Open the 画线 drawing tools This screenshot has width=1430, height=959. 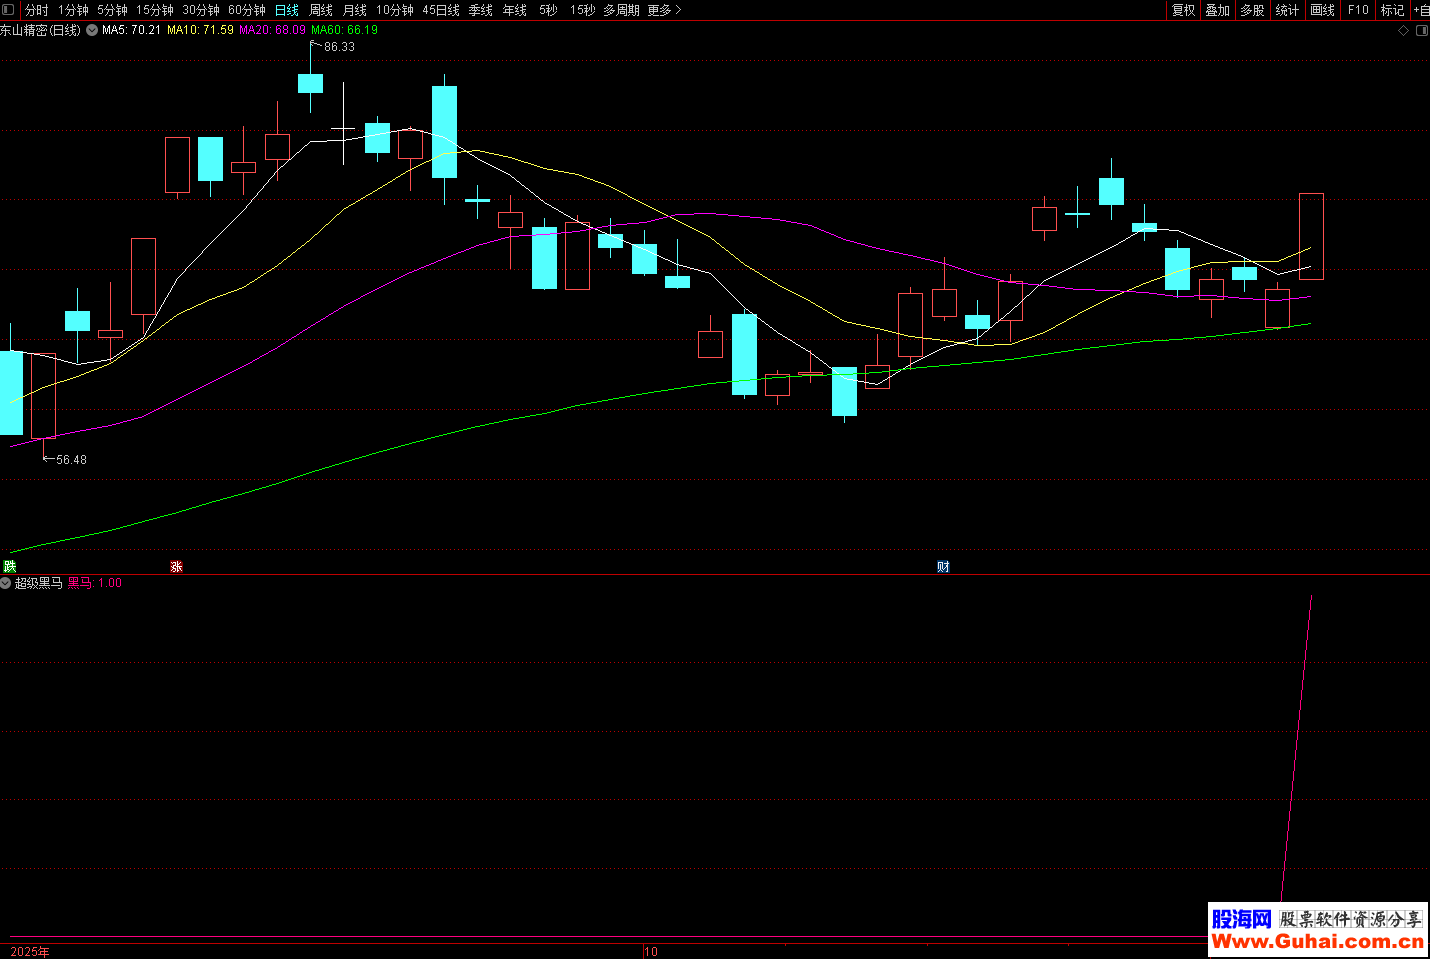(x=1322, y=10)
